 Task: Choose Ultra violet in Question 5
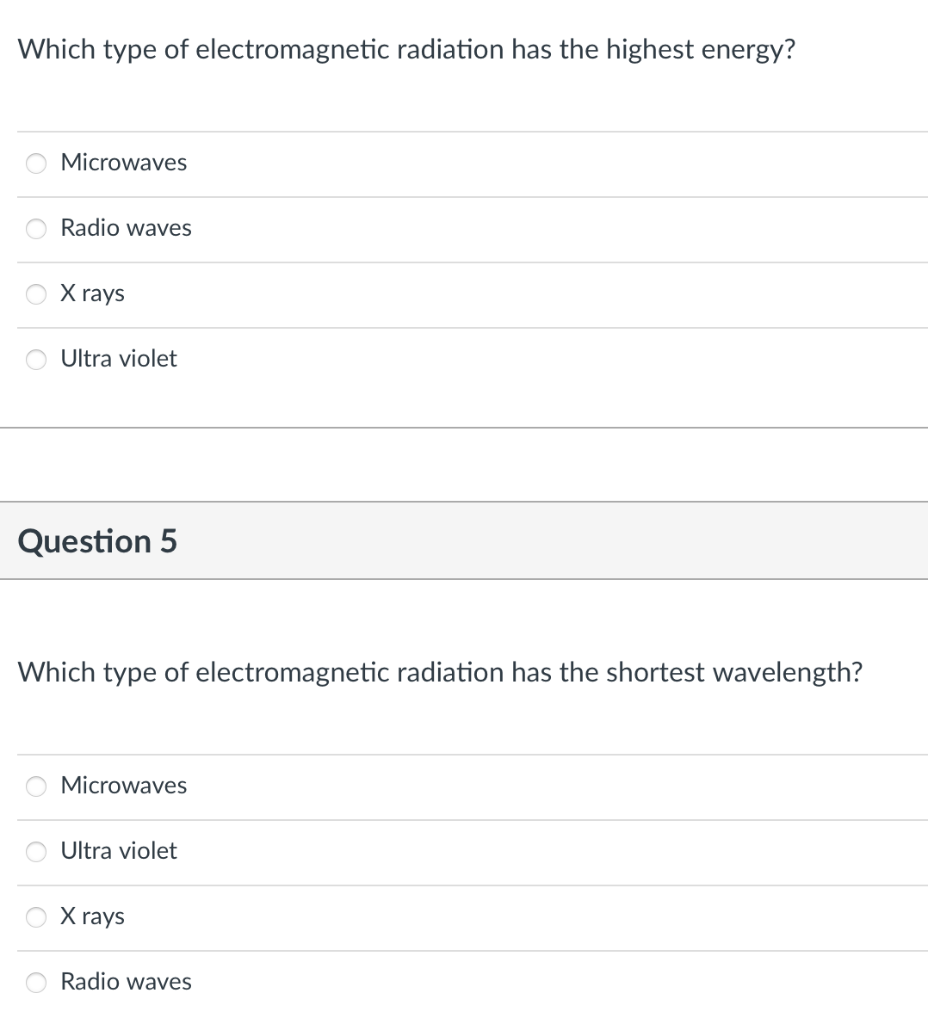tap(35, 851)
